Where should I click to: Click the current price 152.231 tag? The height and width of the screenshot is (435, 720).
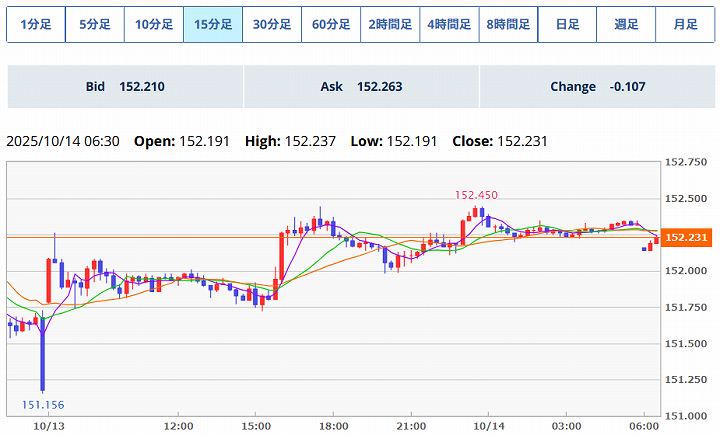(x=687, y=237)
